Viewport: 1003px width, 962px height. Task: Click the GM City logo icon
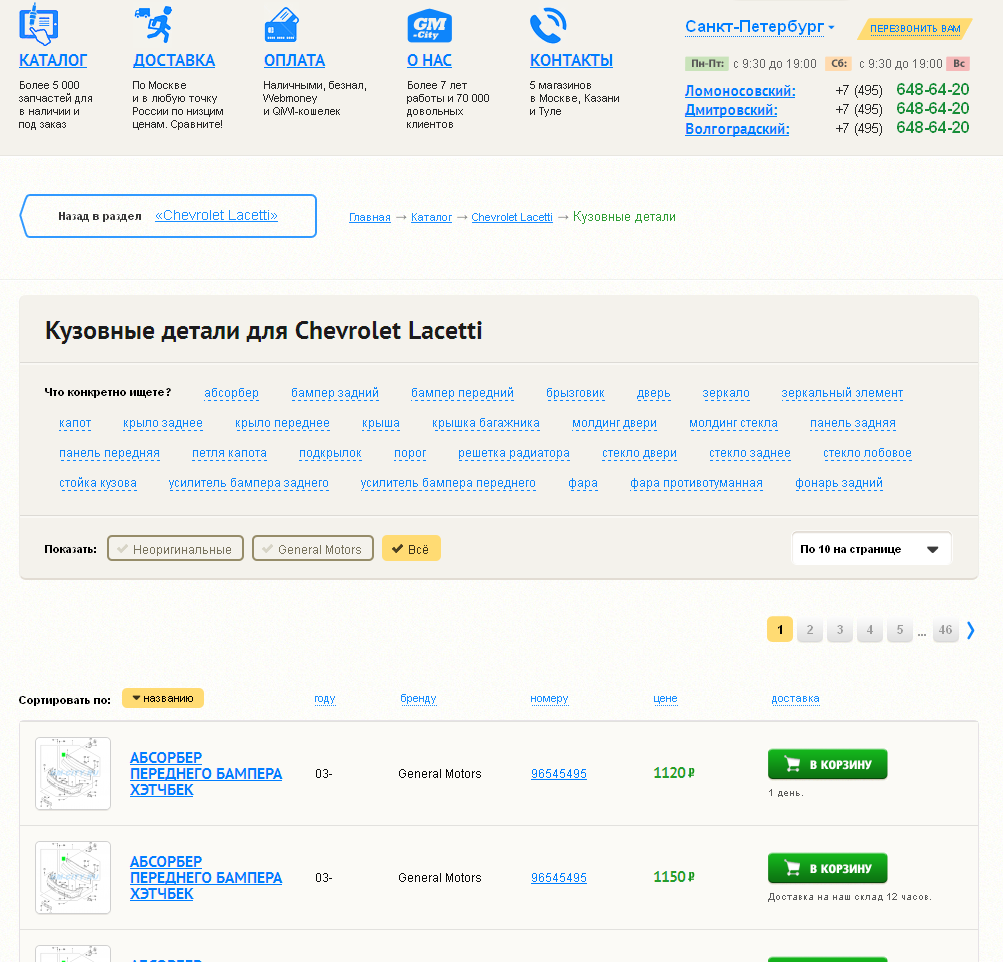pos(429,26)
